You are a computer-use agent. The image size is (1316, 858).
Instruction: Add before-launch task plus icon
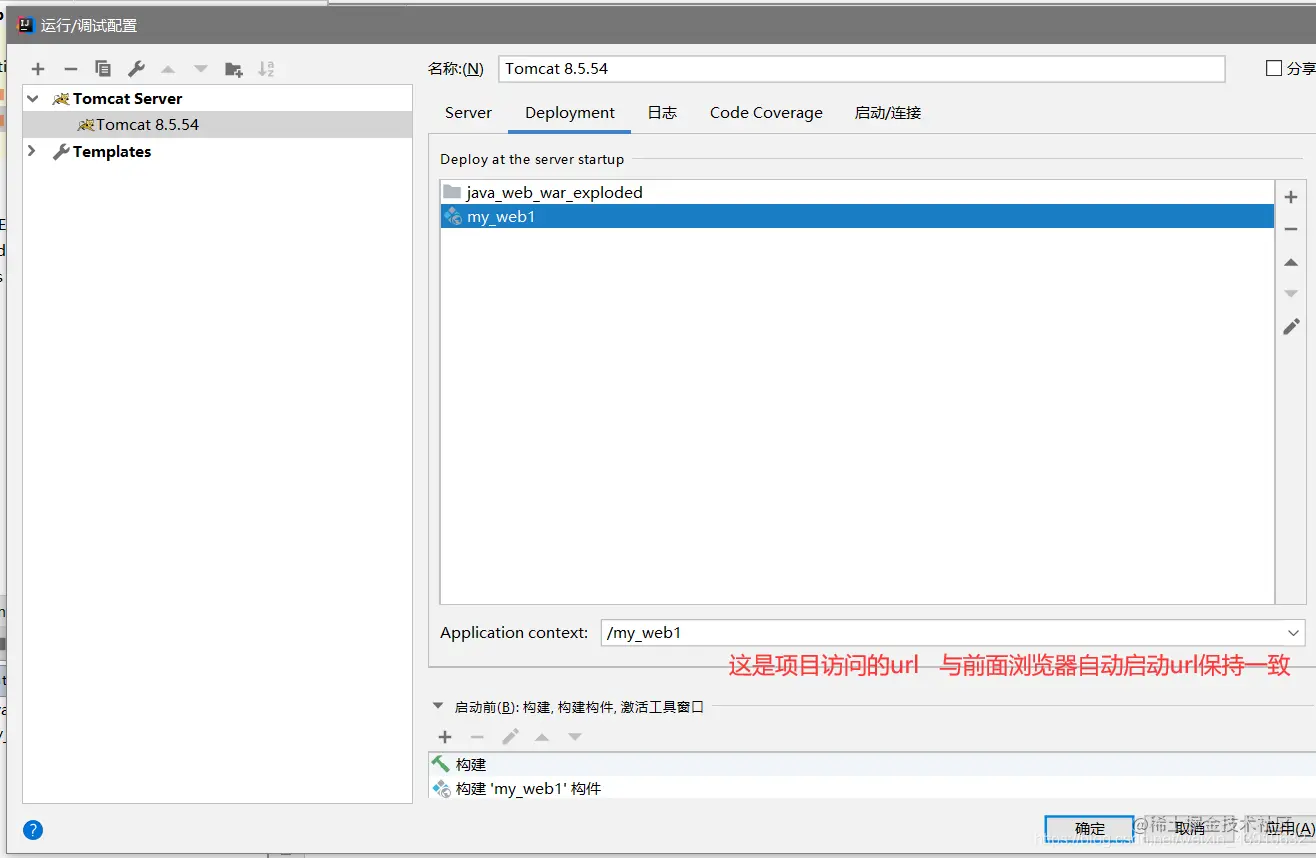point(445,737)
